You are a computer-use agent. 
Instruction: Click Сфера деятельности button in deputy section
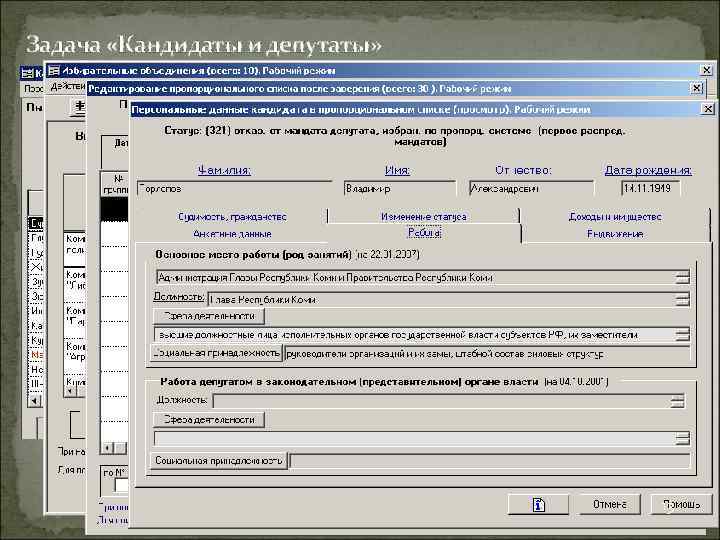[x=208, y=419]
